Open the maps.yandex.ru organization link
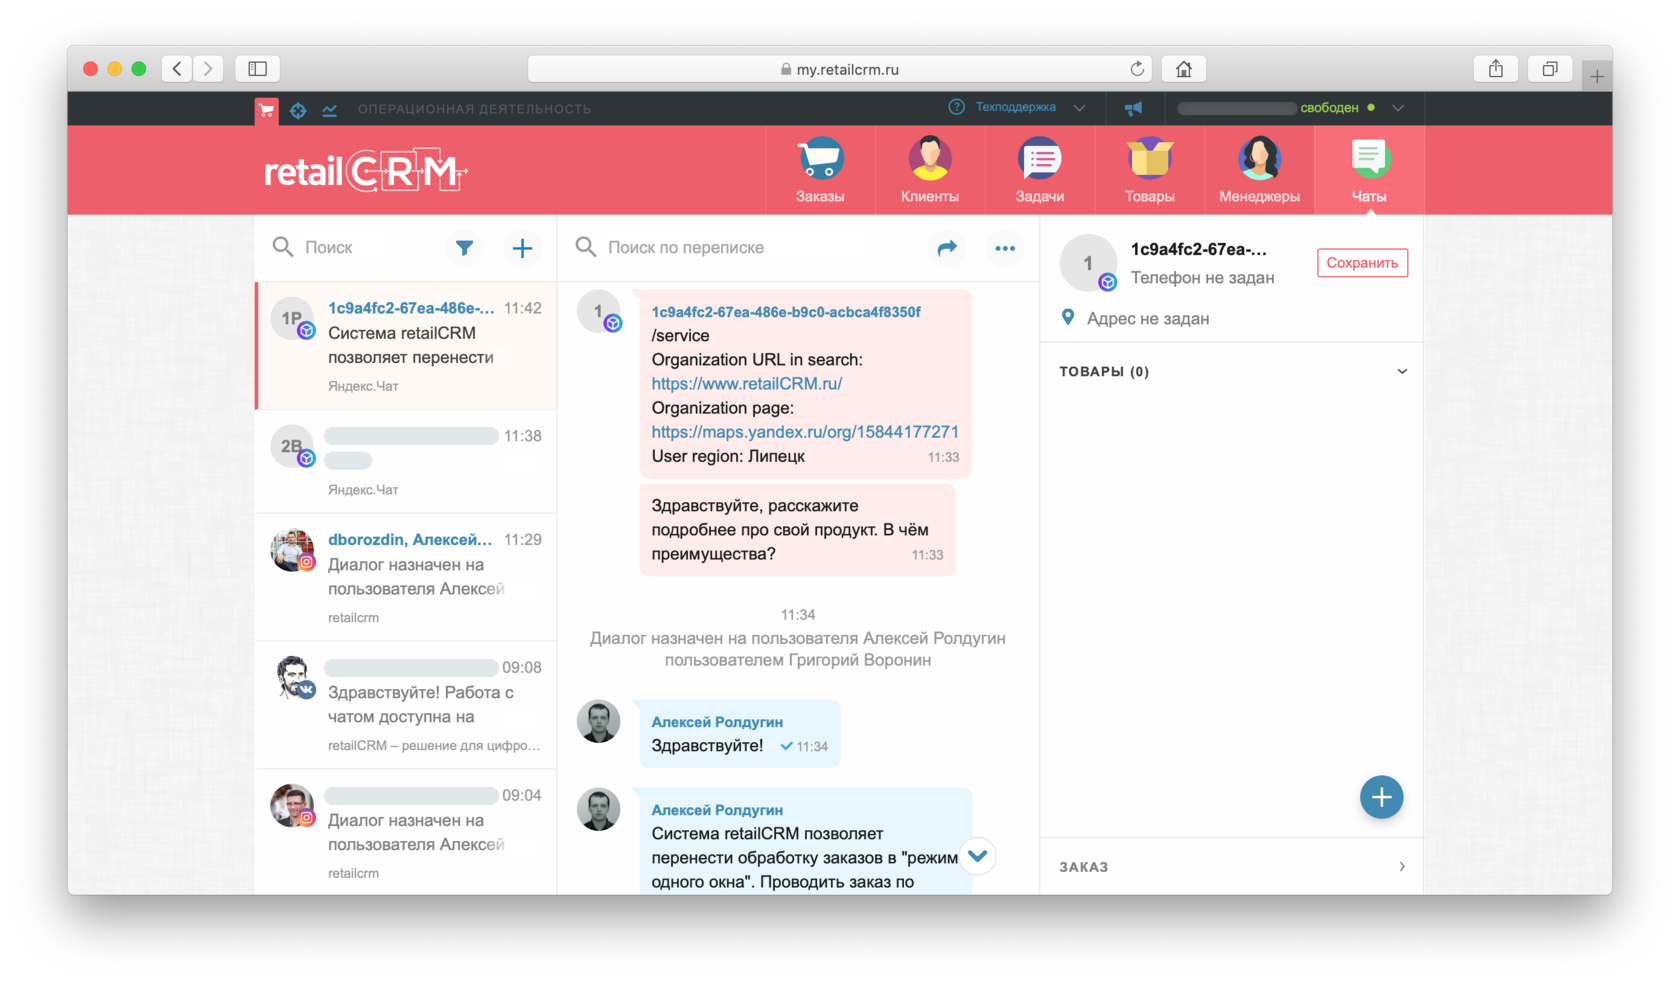 point(805,432)
